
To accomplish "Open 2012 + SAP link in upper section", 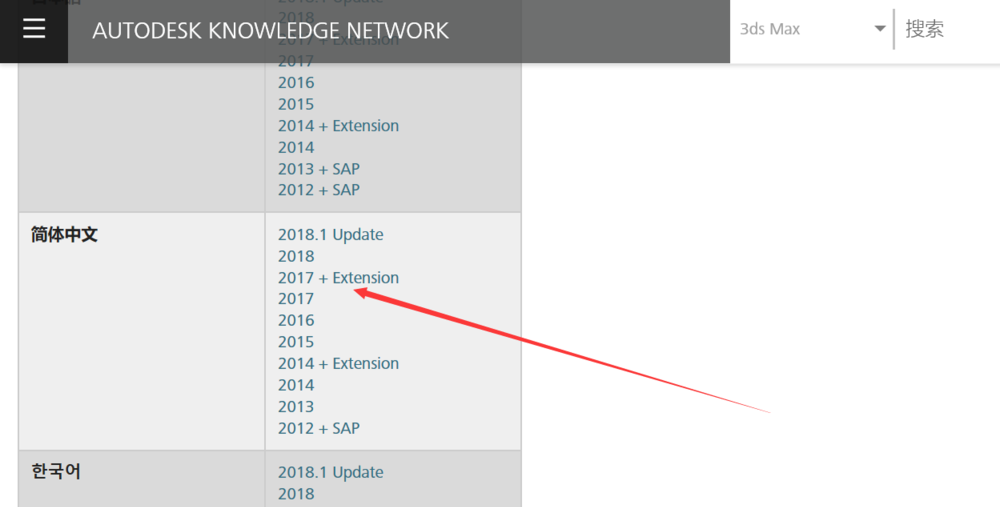I will point(319,190).
